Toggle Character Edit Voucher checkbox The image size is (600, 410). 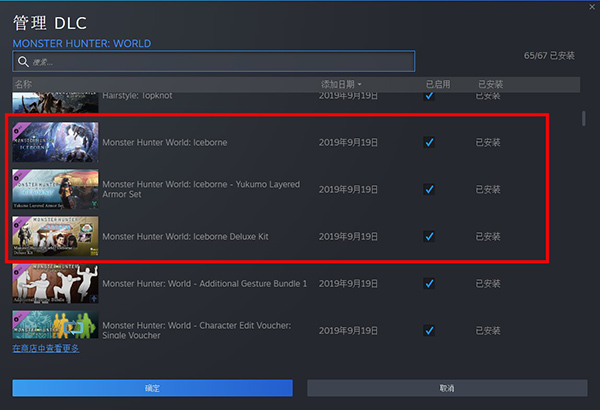[429, 330]
